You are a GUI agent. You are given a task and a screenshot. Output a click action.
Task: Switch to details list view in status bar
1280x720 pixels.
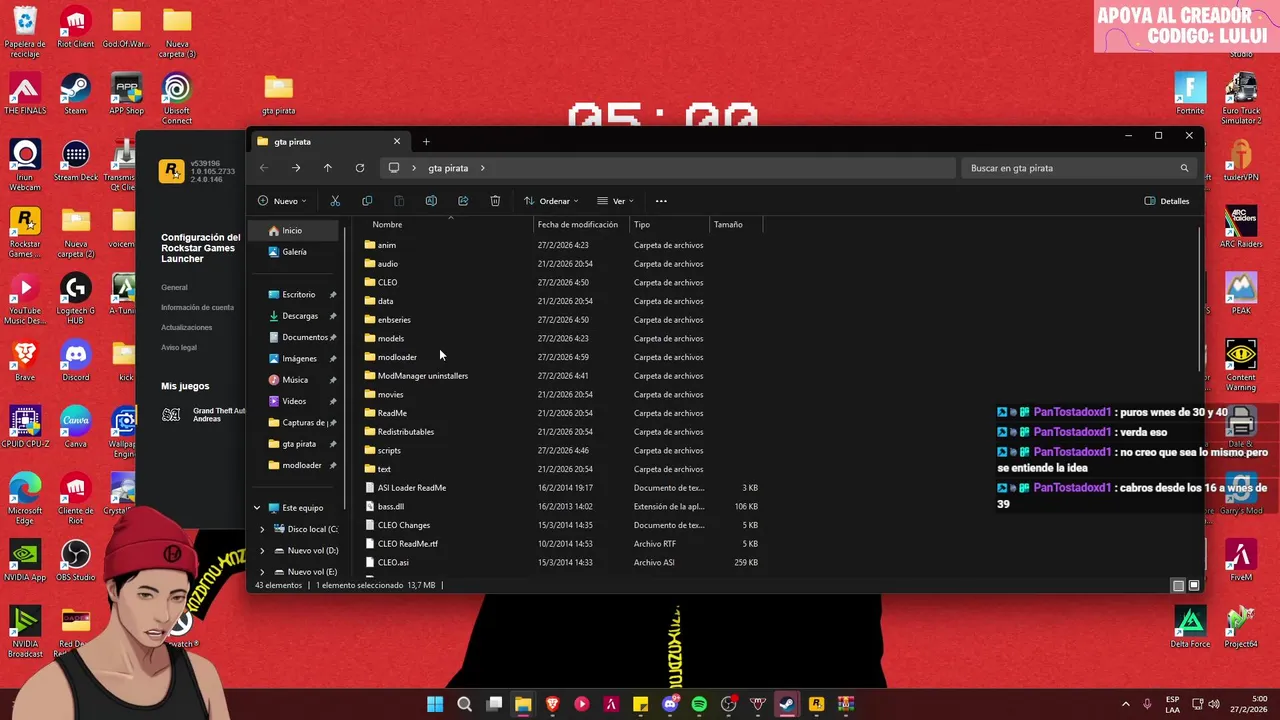(x=1178, y=585)
